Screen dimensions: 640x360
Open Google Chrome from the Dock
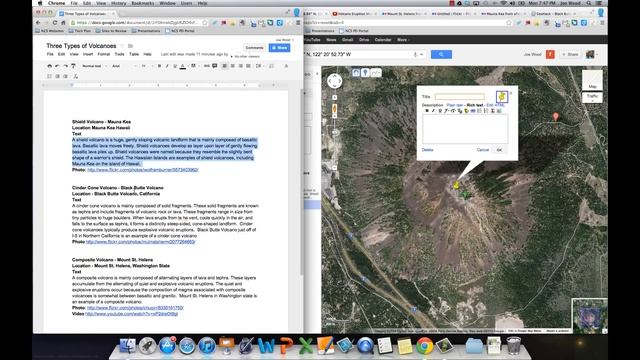click(424, 346)
